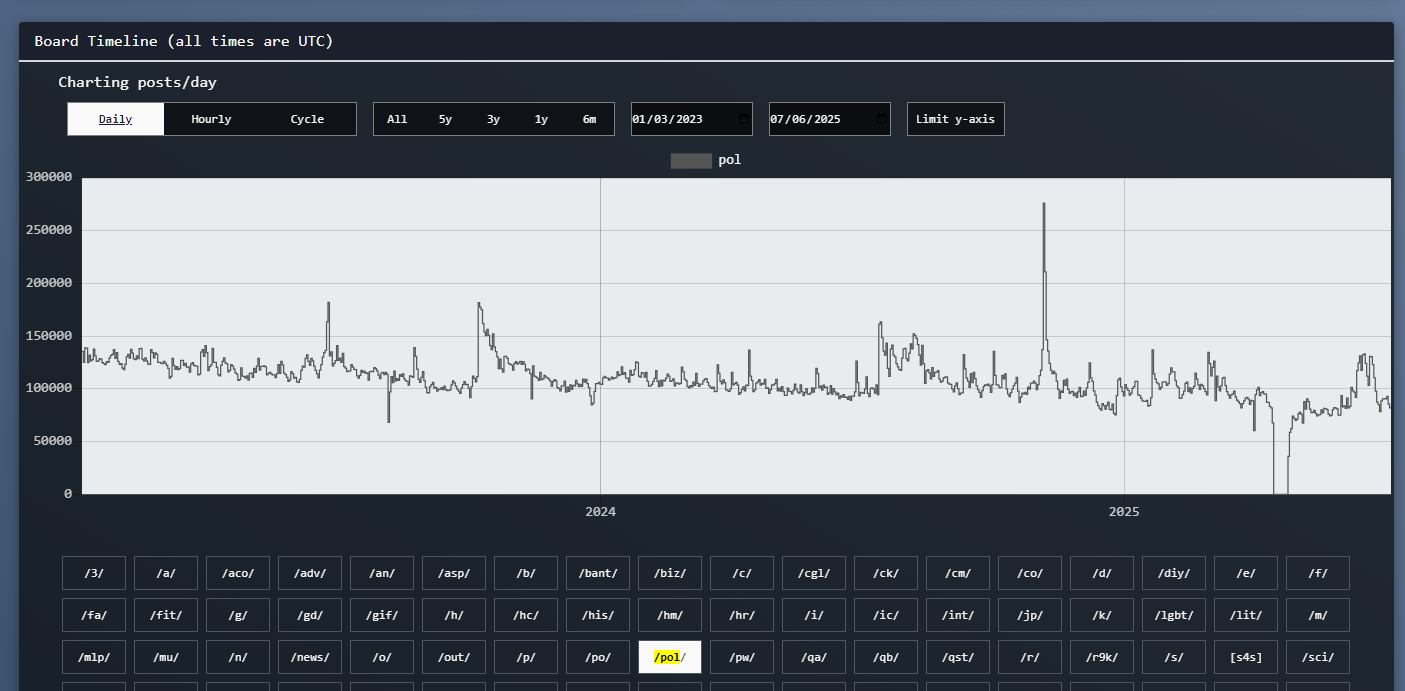Select the /c/ board

coord(742,573)
